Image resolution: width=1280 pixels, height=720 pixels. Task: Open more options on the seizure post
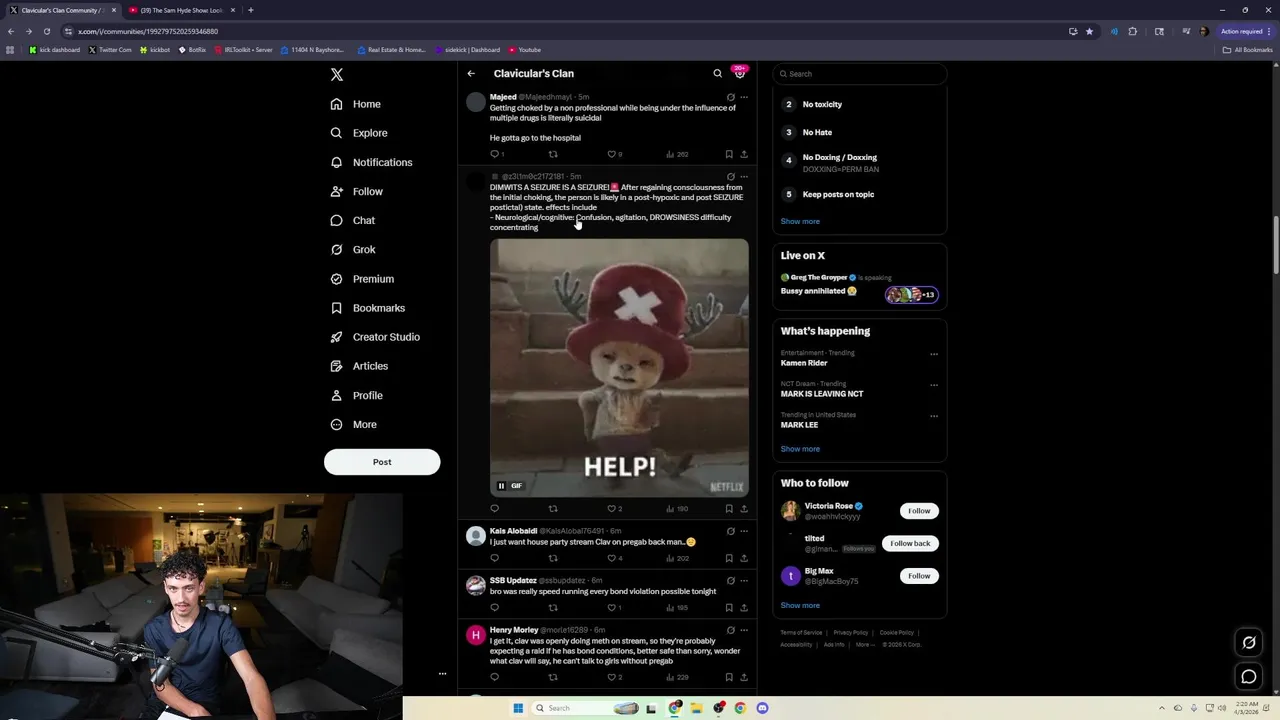click(744, 176)
